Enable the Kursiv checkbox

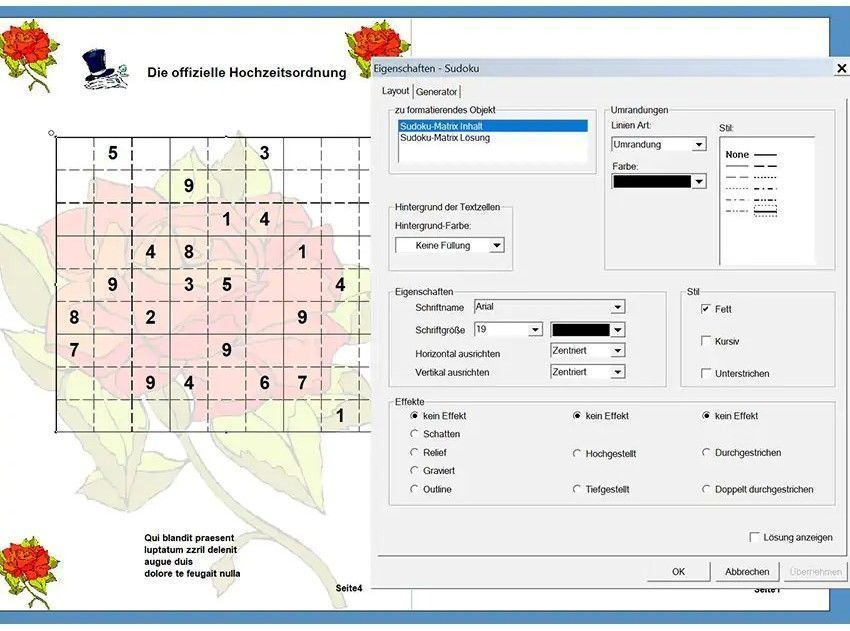707,341
